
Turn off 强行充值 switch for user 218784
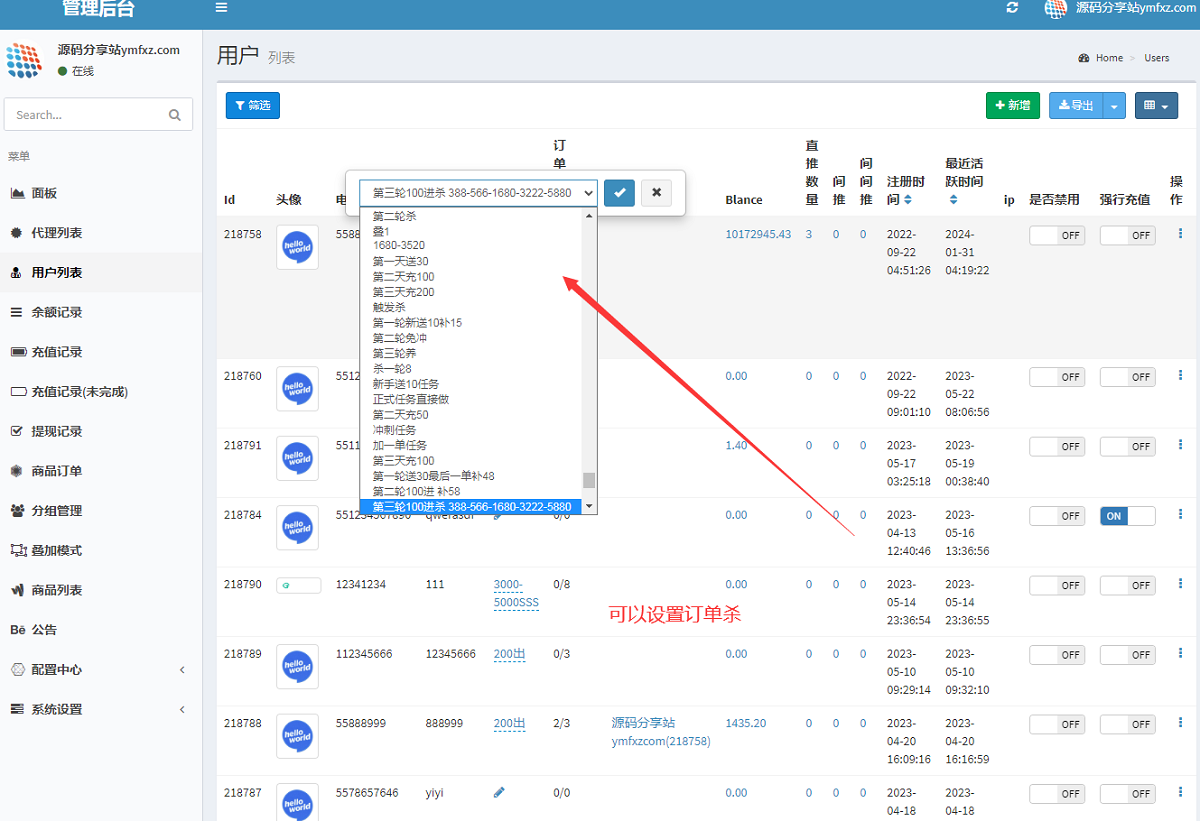coord(1127,516)
